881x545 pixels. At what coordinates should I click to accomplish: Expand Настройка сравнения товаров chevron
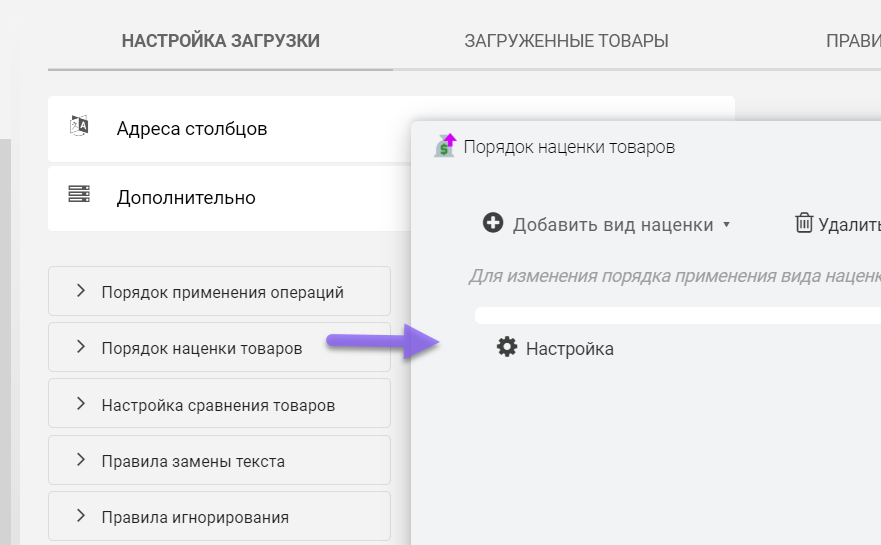click(x=81, y=403)
